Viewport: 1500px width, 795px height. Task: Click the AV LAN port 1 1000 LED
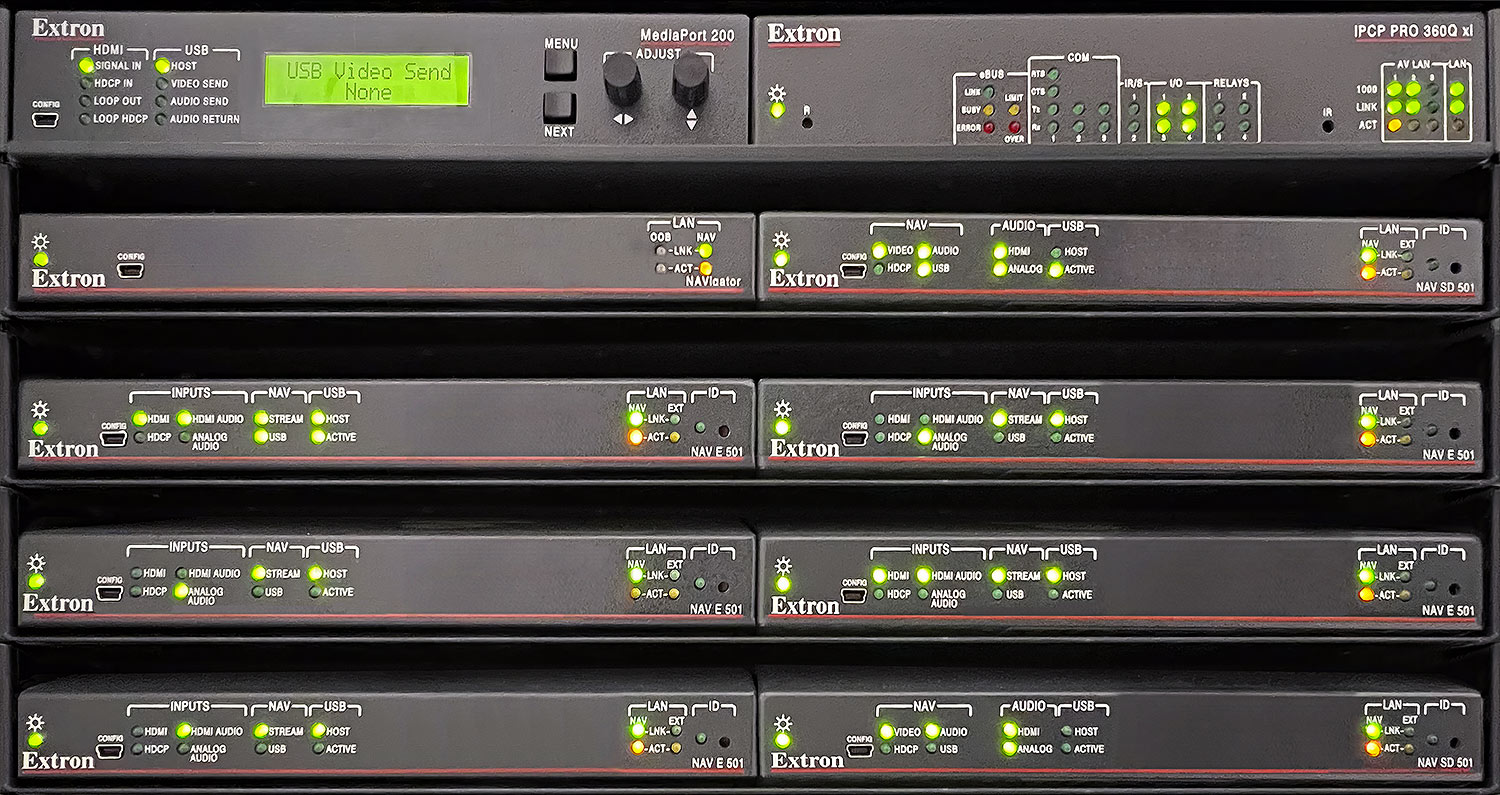[x=1394, y=89]
